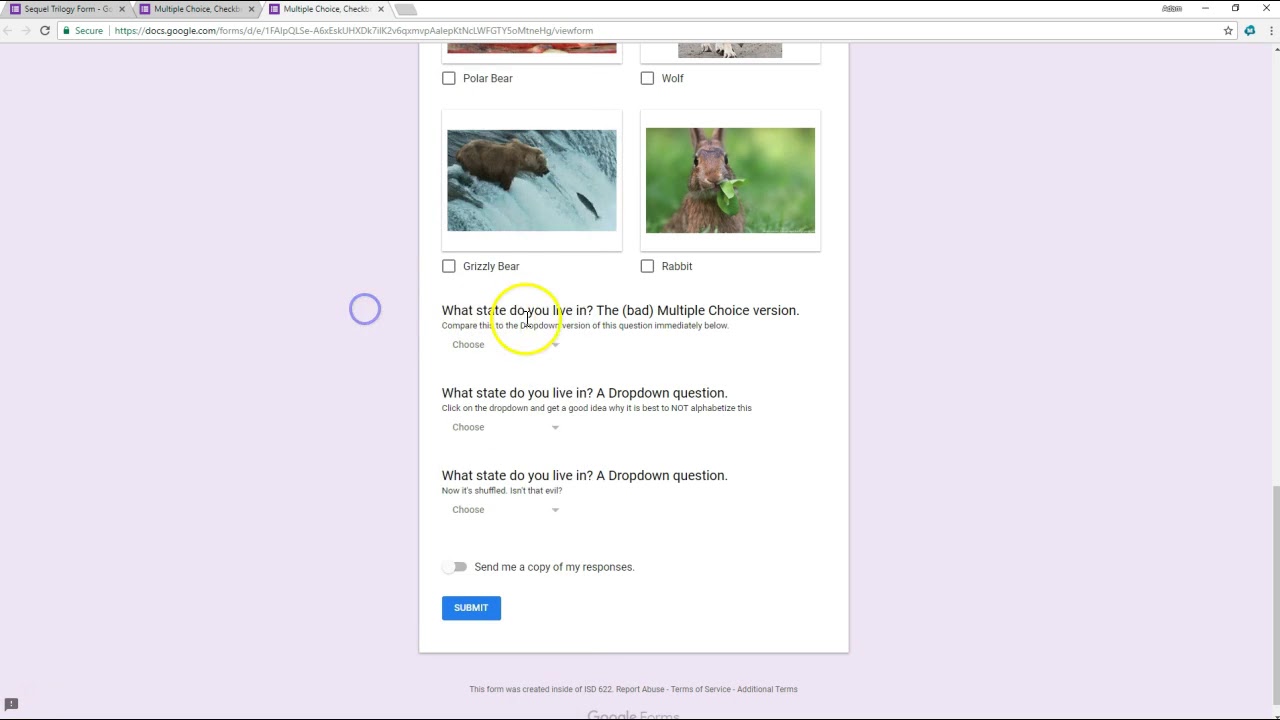Click 'Now it's shuffled. Isn't that evil?' text

coord(502,491)
